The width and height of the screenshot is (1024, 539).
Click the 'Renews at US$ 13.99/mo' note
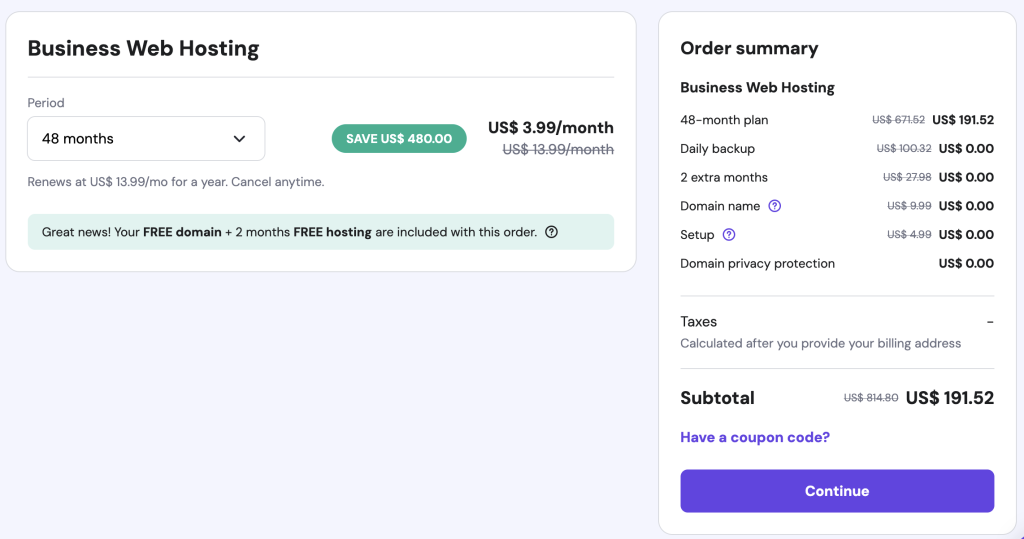coord(176,182)
